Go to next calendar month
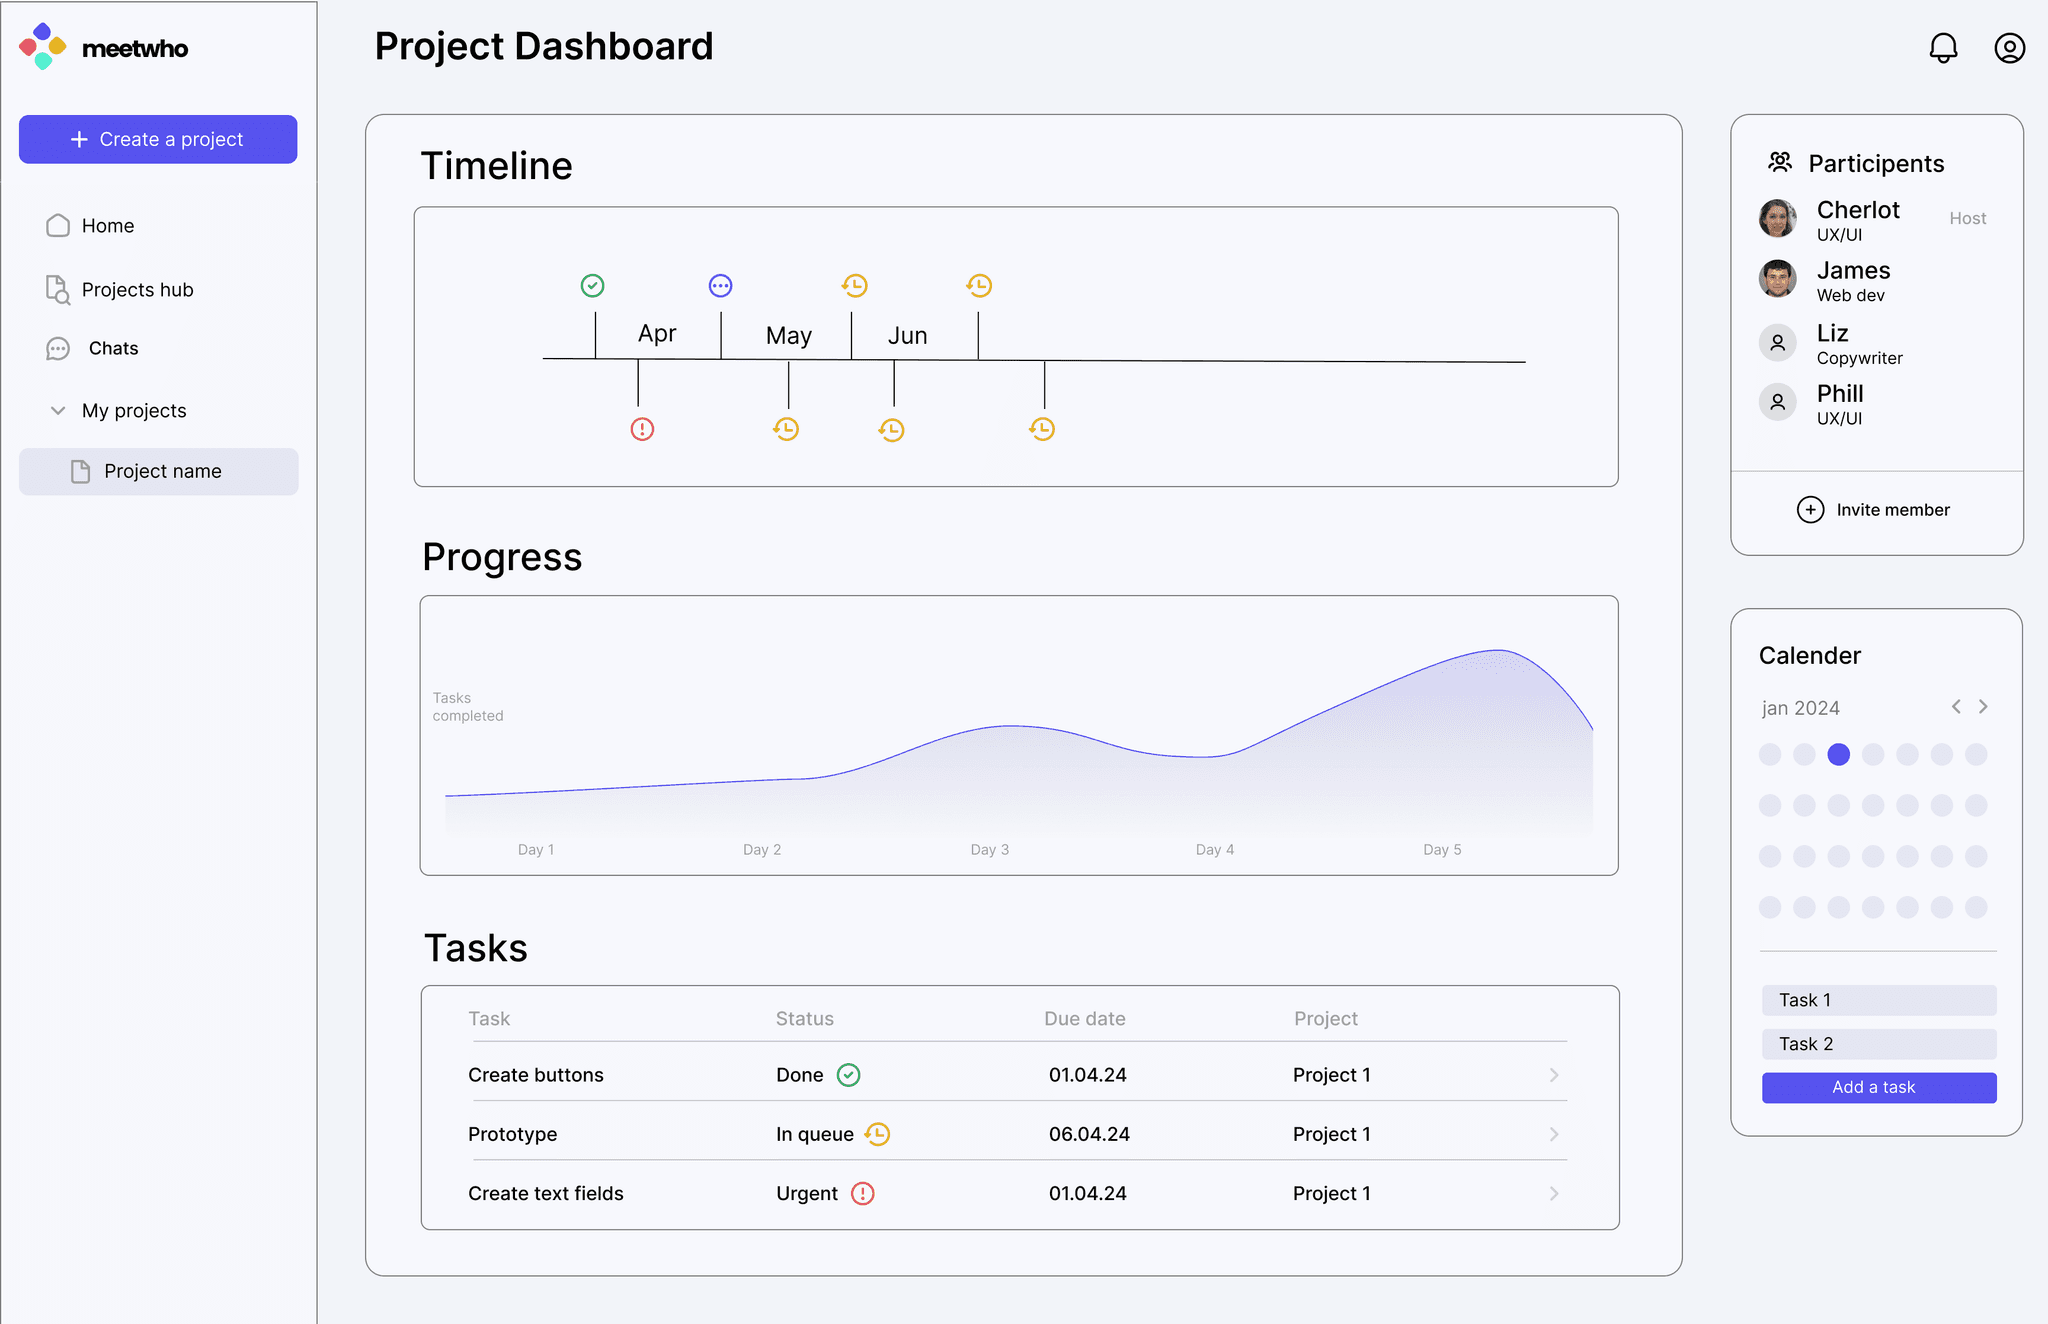The height and width of the screenshot is (1324, 2048). click(1983, 707)
